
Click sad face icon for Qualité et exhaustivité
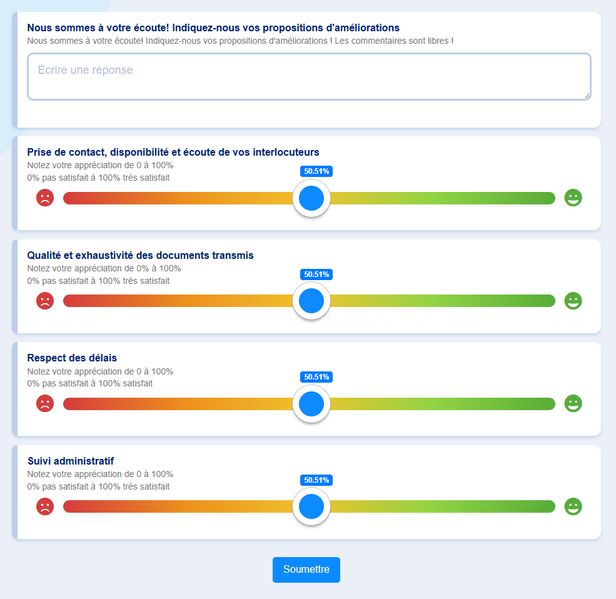(45, 301)
